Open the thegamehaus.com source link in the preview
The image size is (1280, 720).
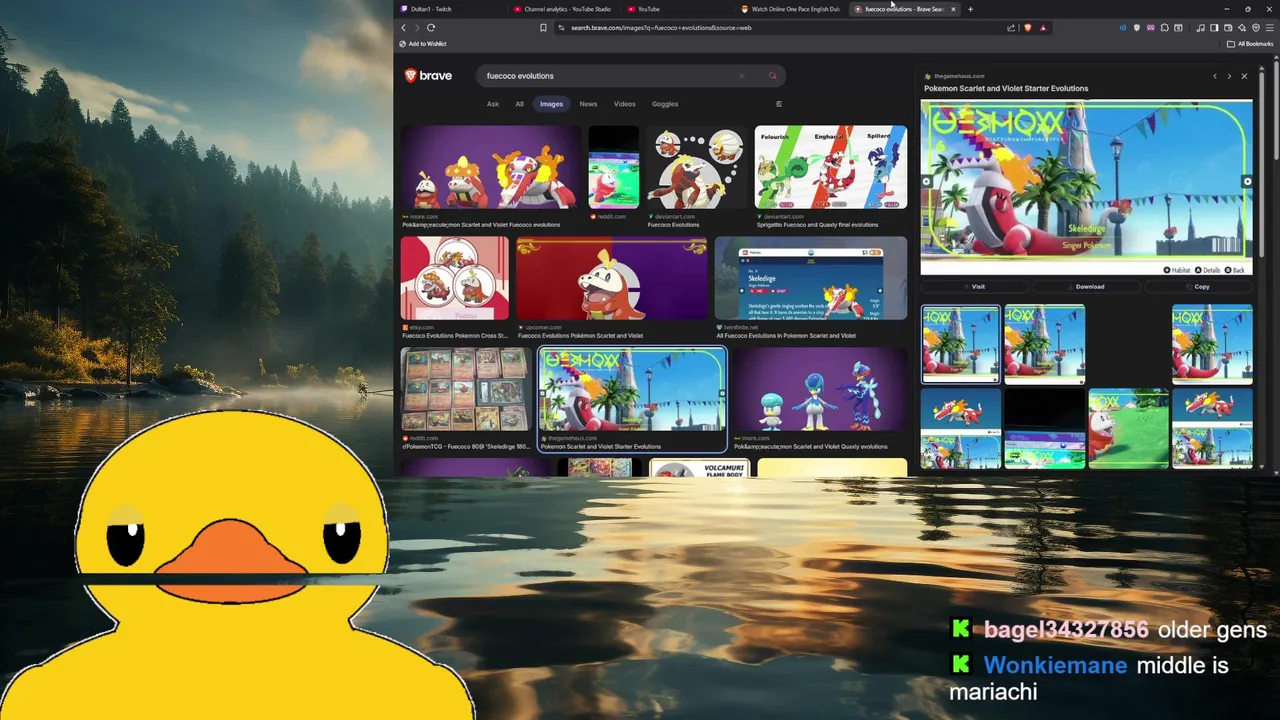click(955, 76)
